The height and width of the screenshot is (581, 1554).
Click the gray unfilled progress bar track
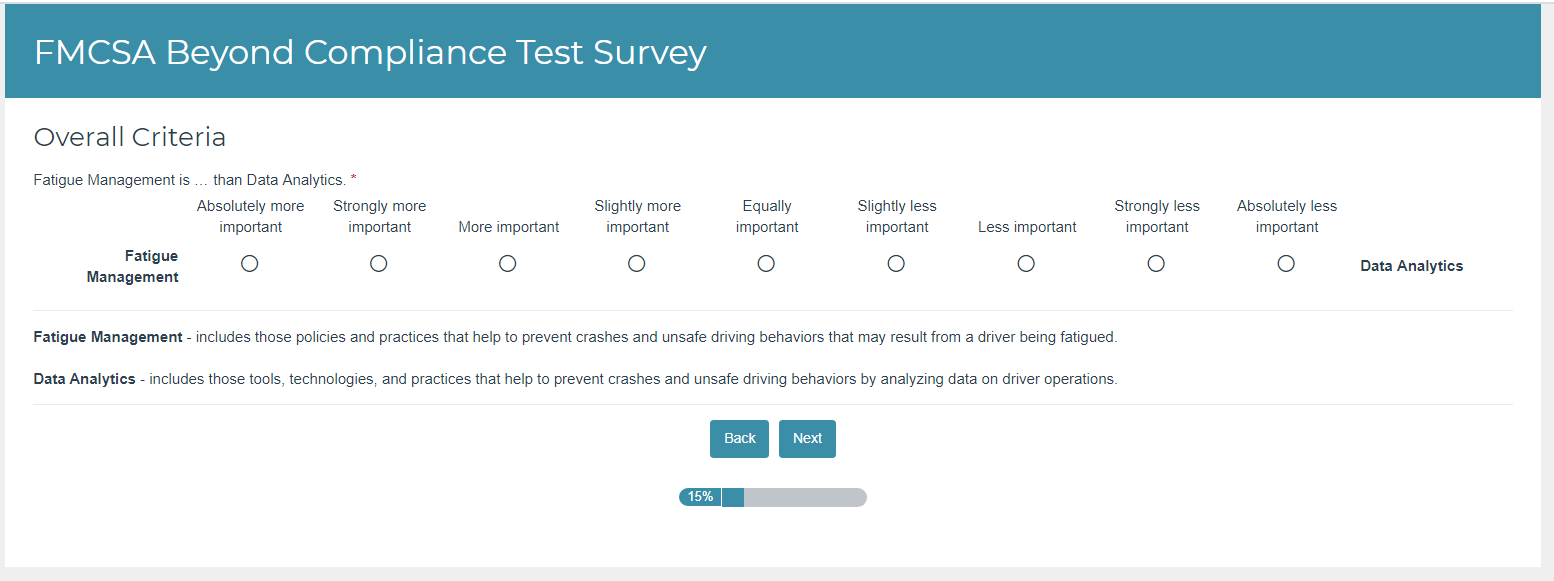point(805,497)
